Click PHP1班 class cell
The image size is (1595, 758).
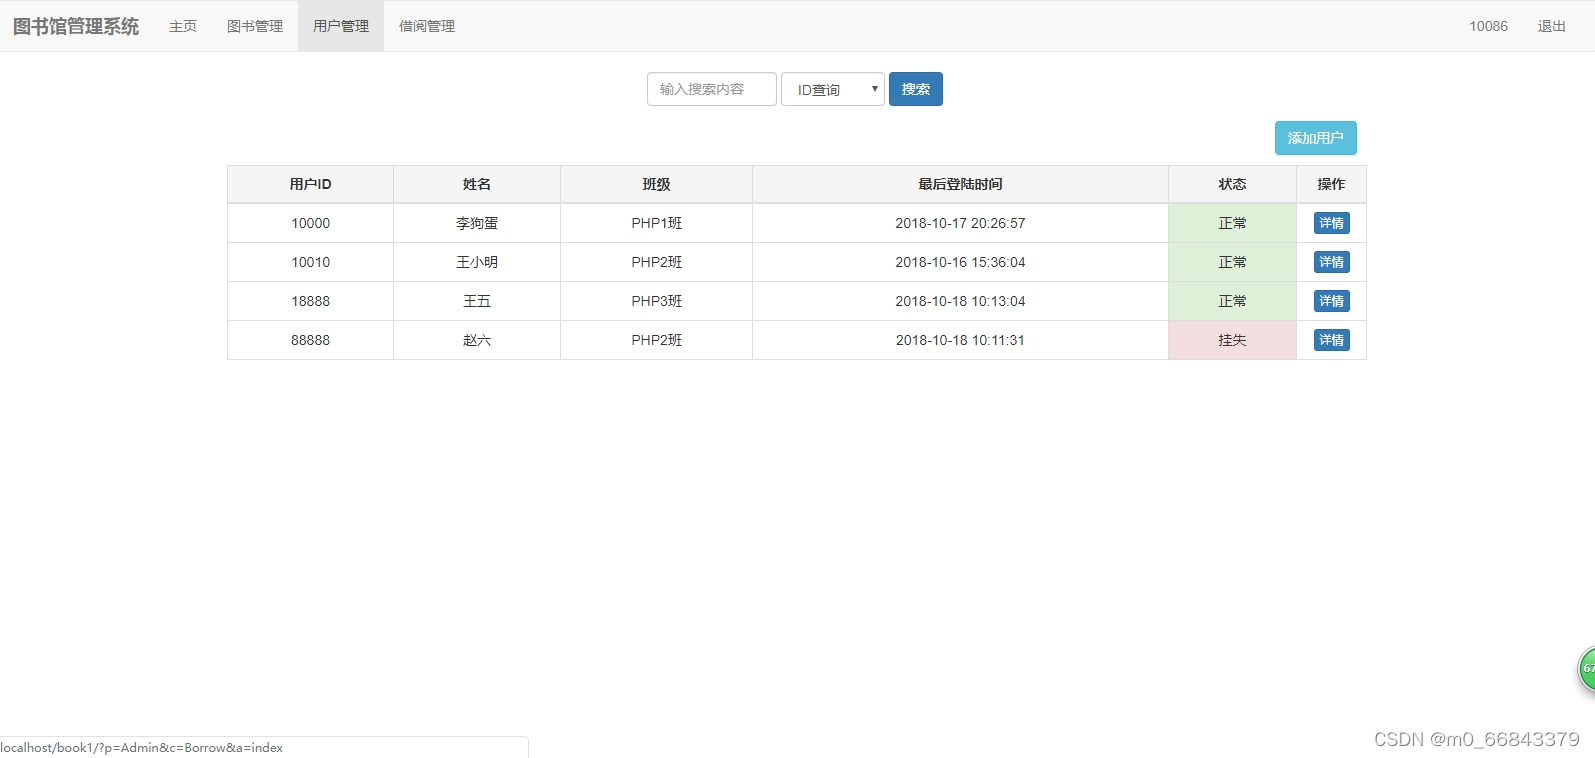(x=656, y=223)
